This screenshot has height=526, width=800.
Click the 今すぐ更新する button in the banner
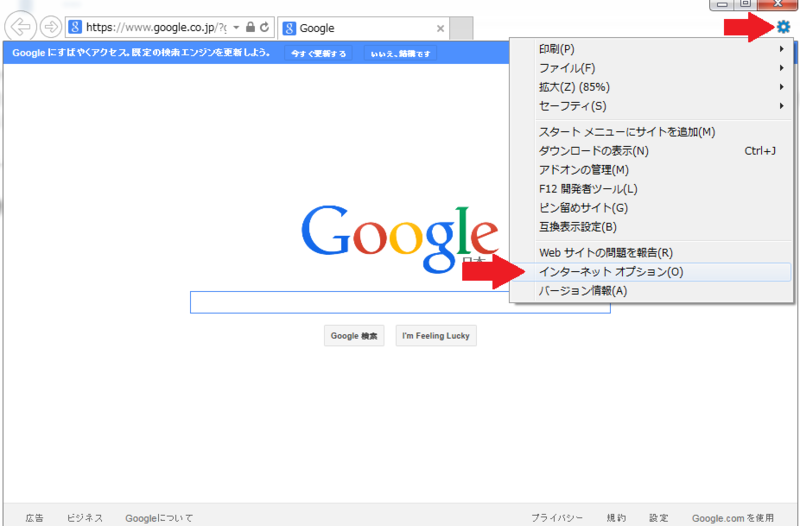tap(319, 53)
